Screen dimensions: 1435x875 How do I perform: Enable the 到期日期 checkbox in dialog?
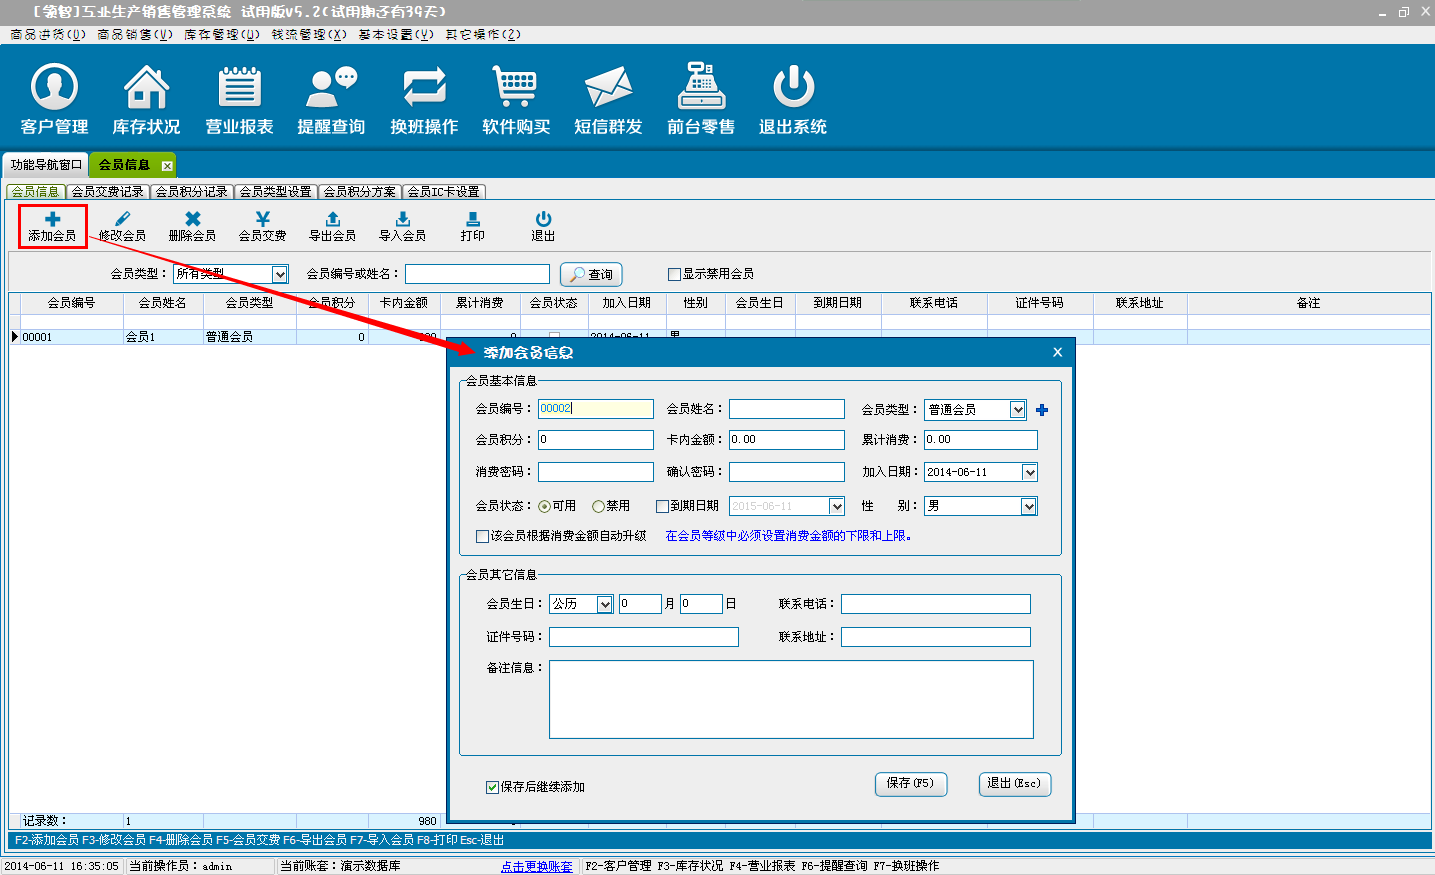[662, 507]
